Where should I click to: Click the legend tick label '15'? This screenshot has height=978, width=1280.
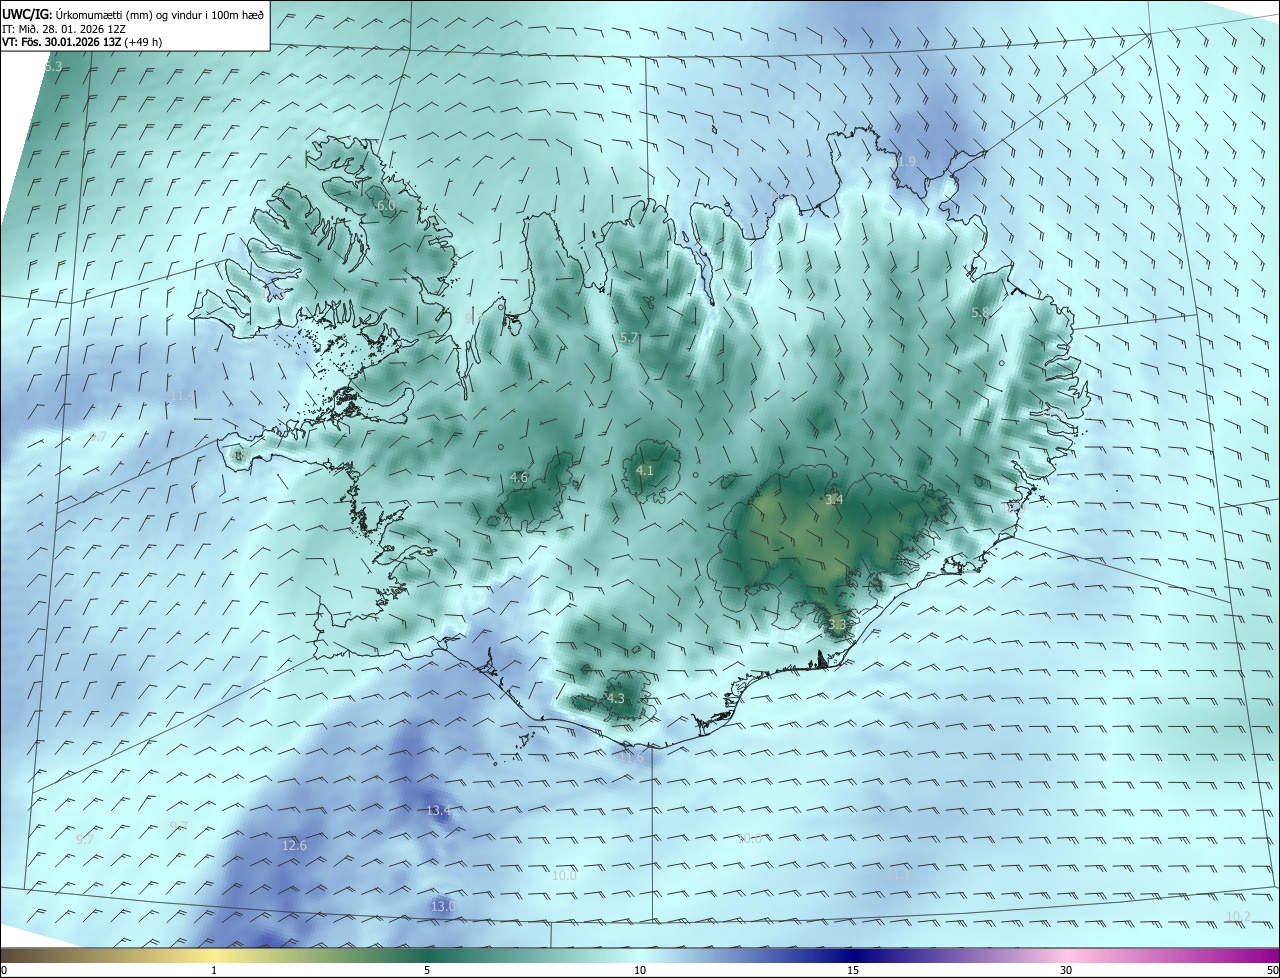tap(853, 970)
